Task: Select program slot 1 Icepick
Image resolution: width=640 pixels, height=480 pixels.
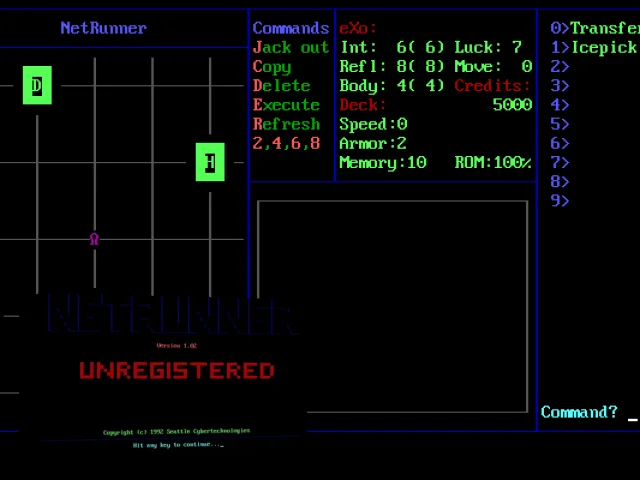Action: [x=593, y=47]
